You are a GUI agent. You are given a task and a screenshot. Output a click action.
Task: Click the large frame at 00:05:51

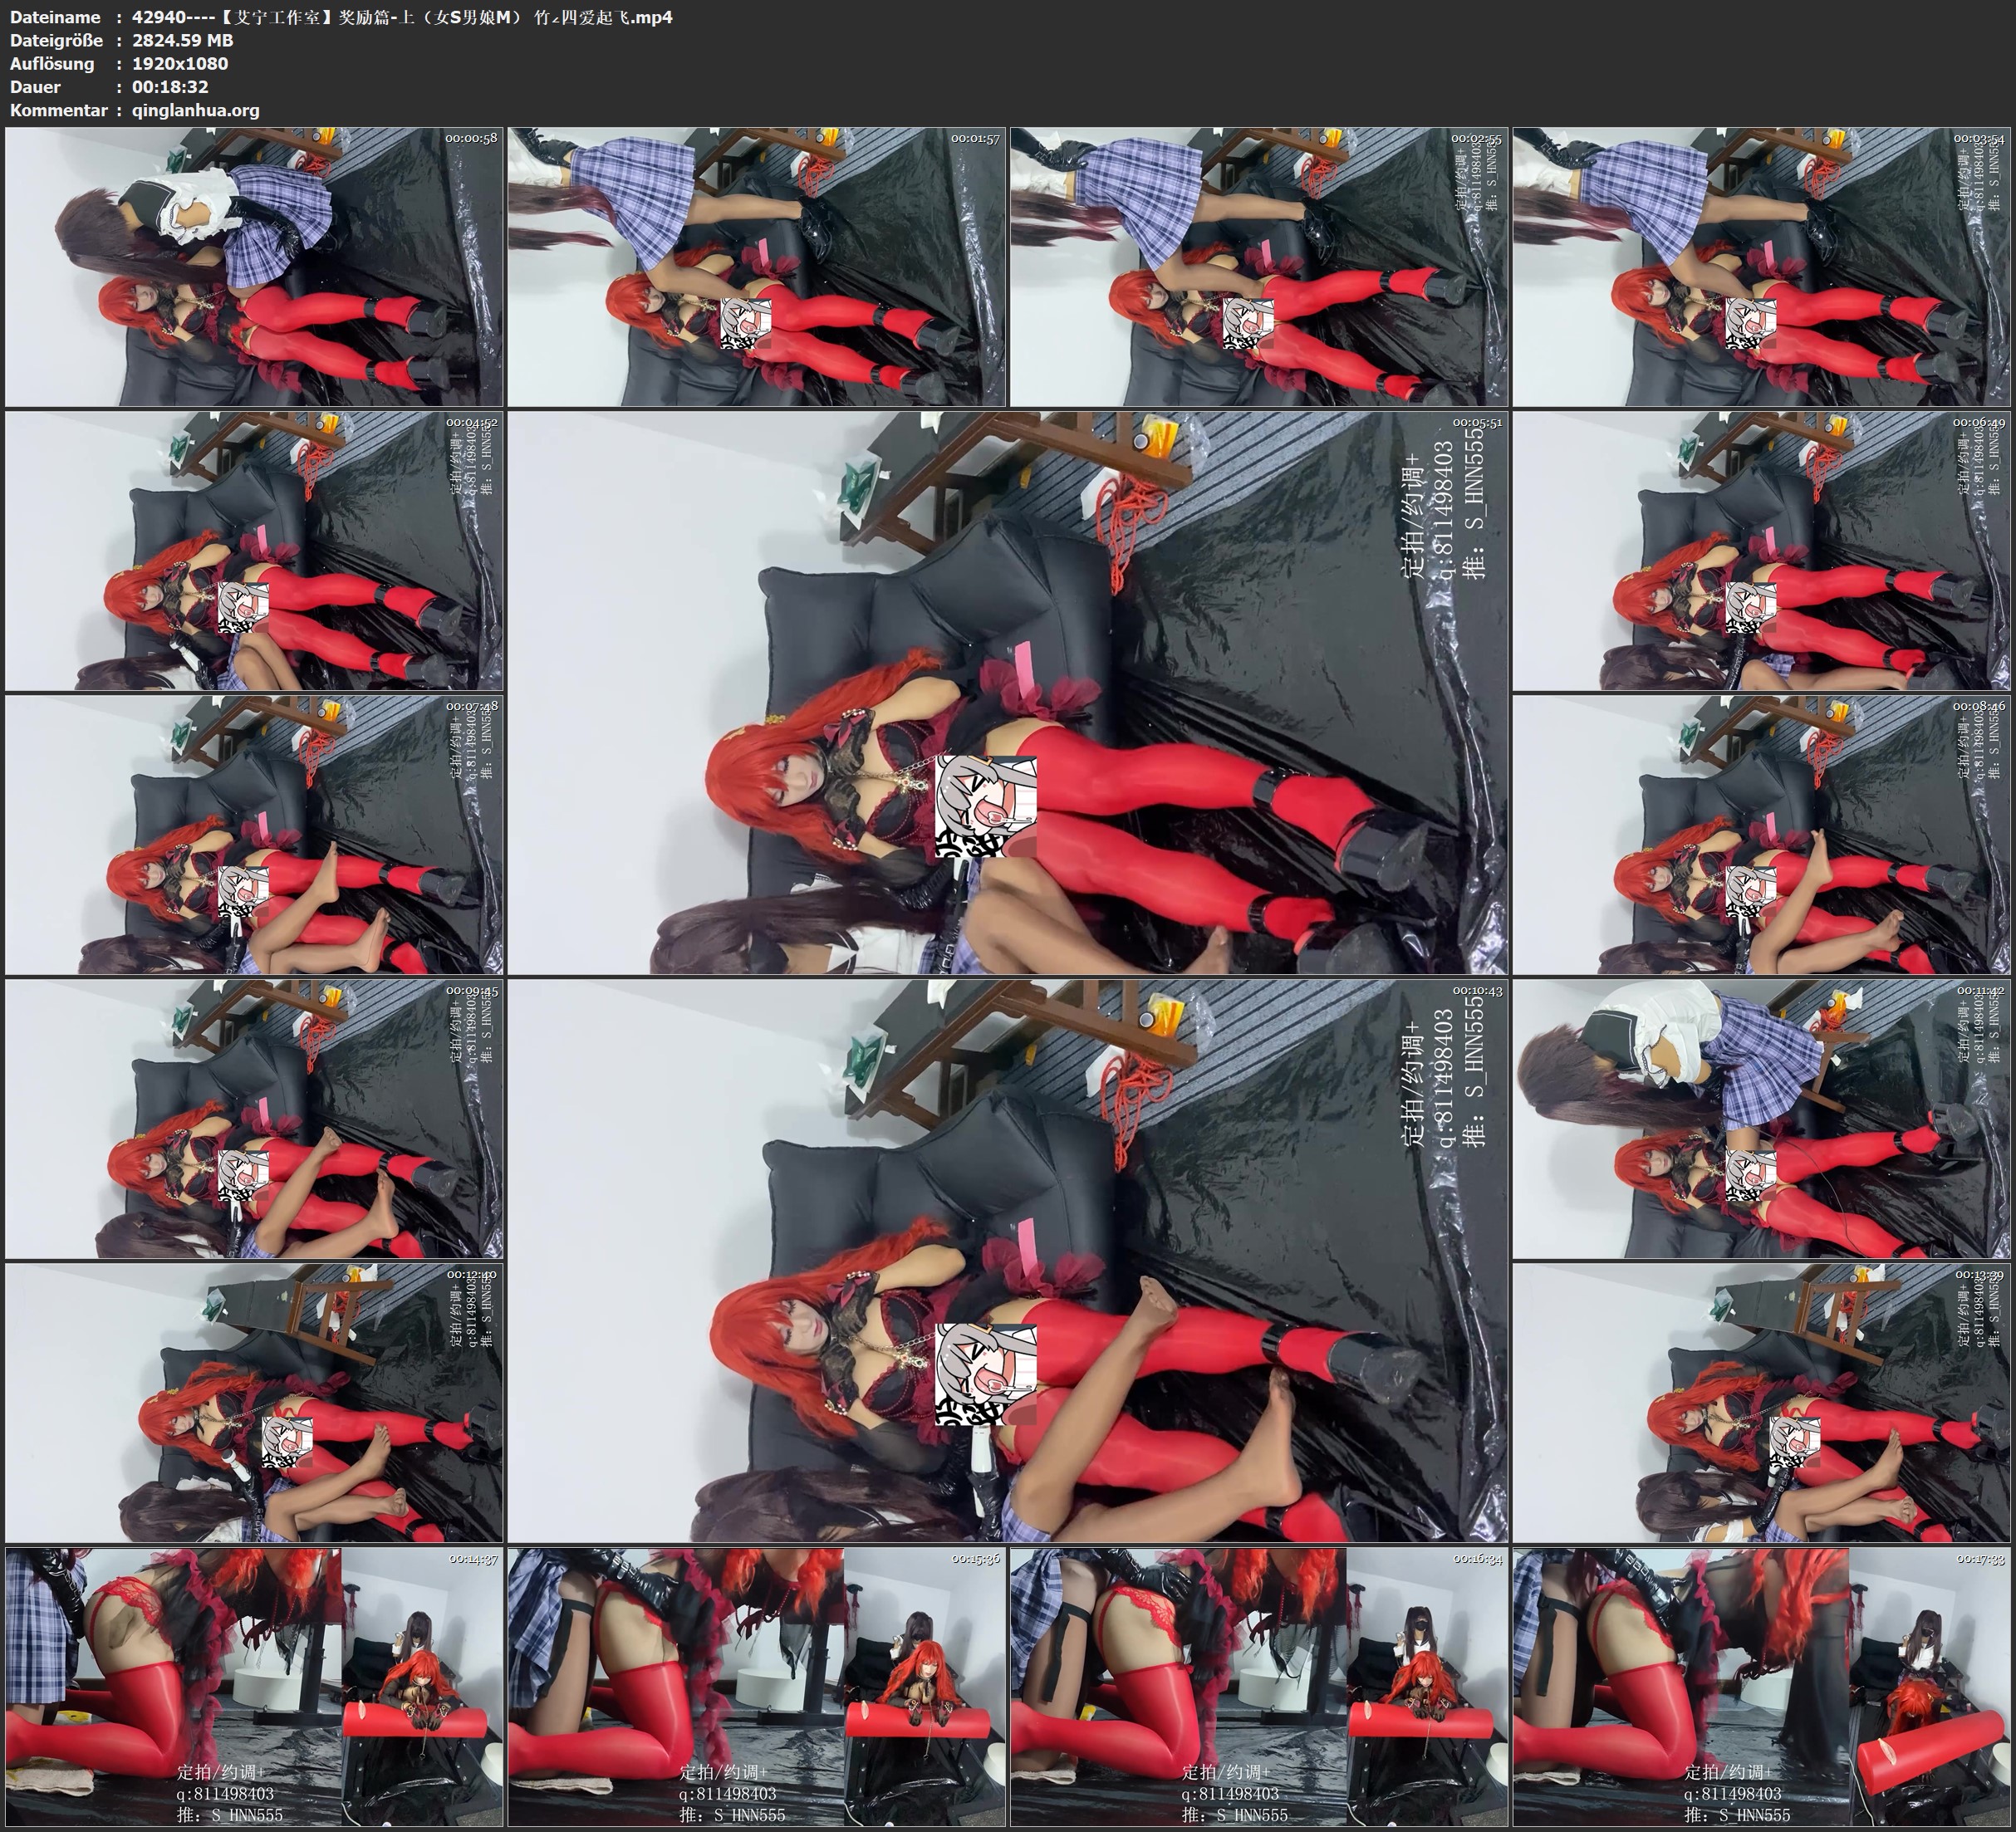[1008, 693]
